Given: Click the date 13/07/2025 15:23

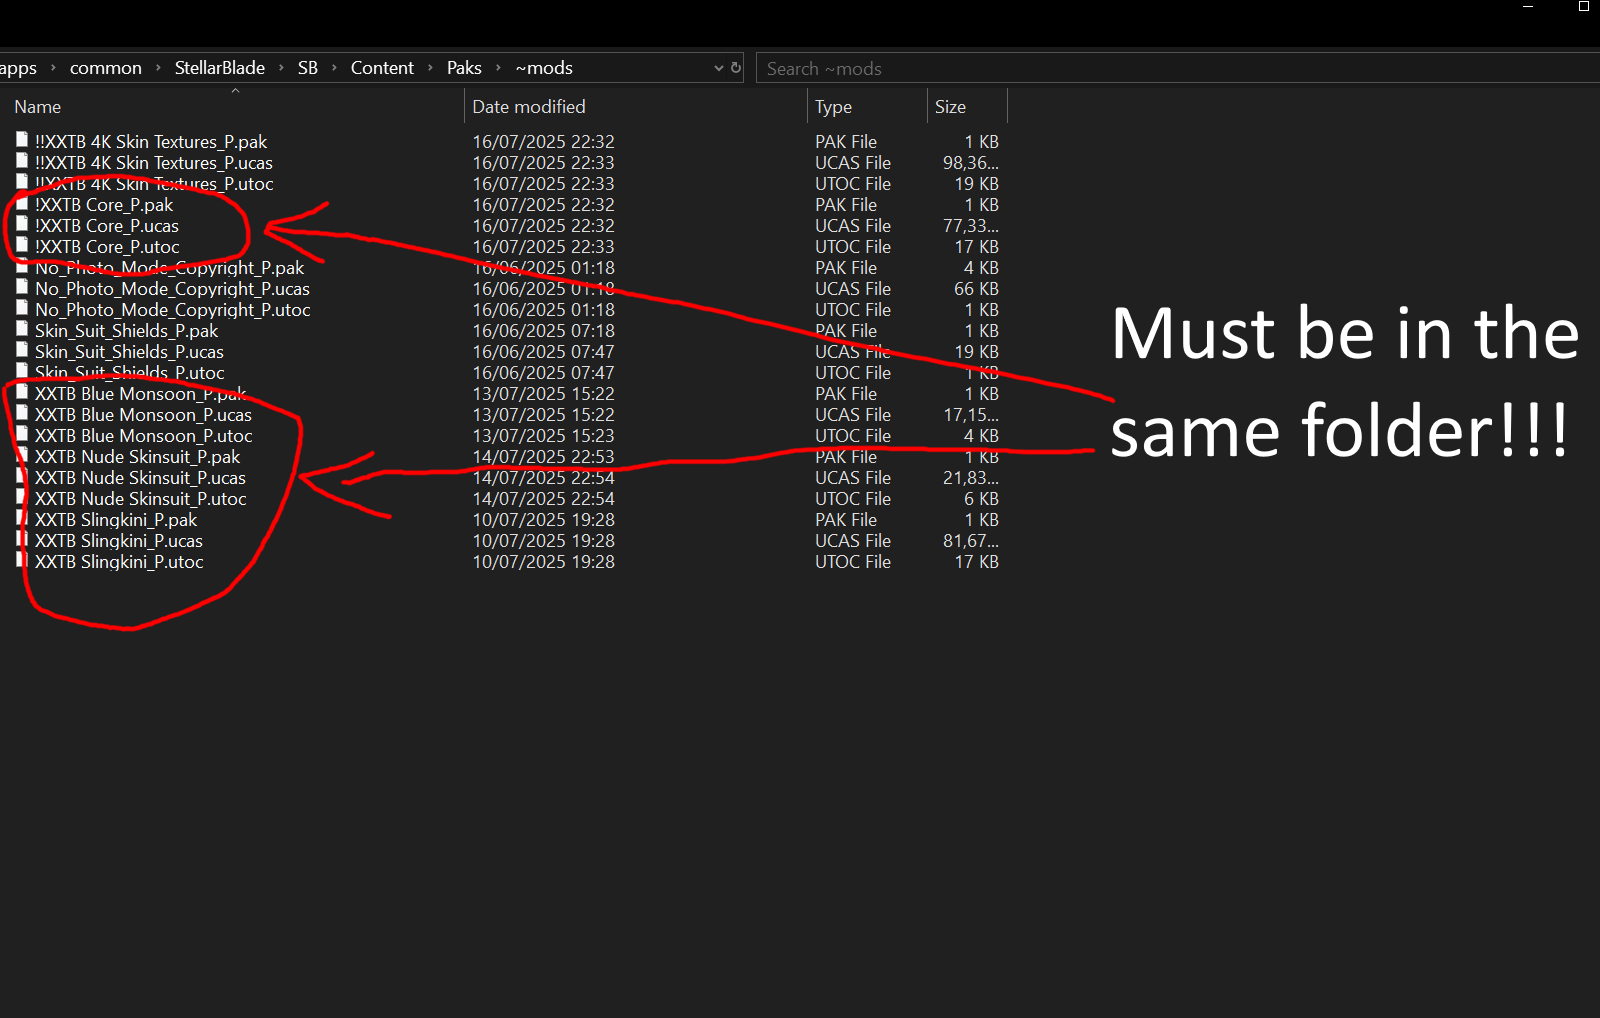Looking at the screenshot, I should coord(544,436).
